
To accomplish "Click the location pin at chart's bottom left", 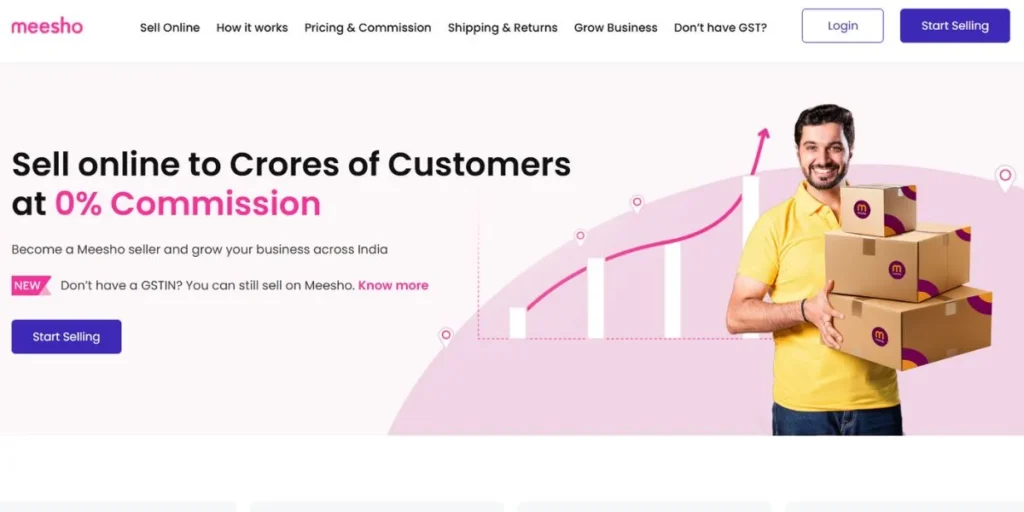I will [x=445, y=337].
